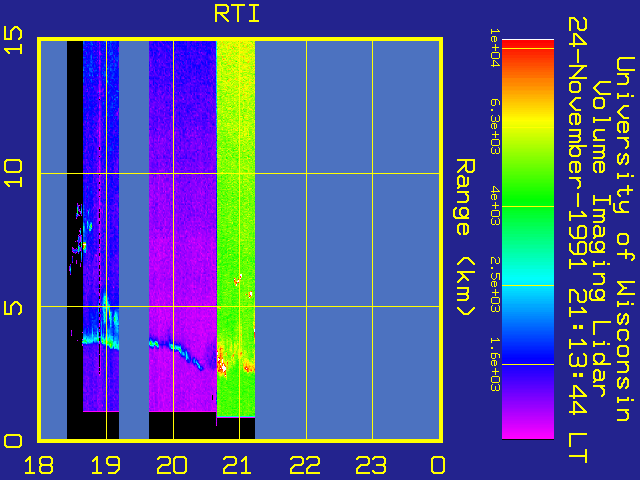Click the magenta region of the colorbar
This screenshot has height=480, width=640.
pos(528,427)
